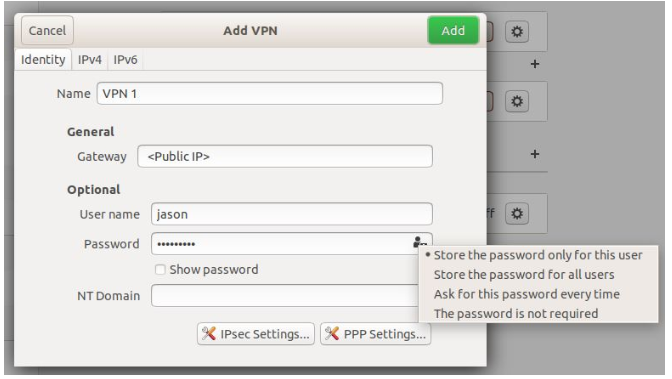
Task: Select the Identity tab
Action: pyautogui.click(x=43, y=60)
